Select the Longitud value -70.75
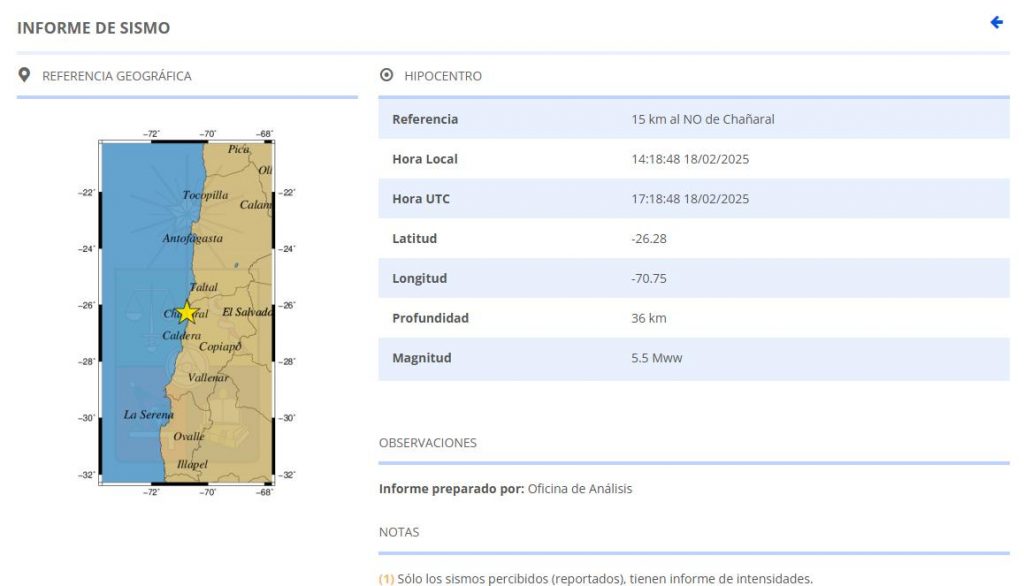Screen dimensions: 1024x586 click(648, 279)
